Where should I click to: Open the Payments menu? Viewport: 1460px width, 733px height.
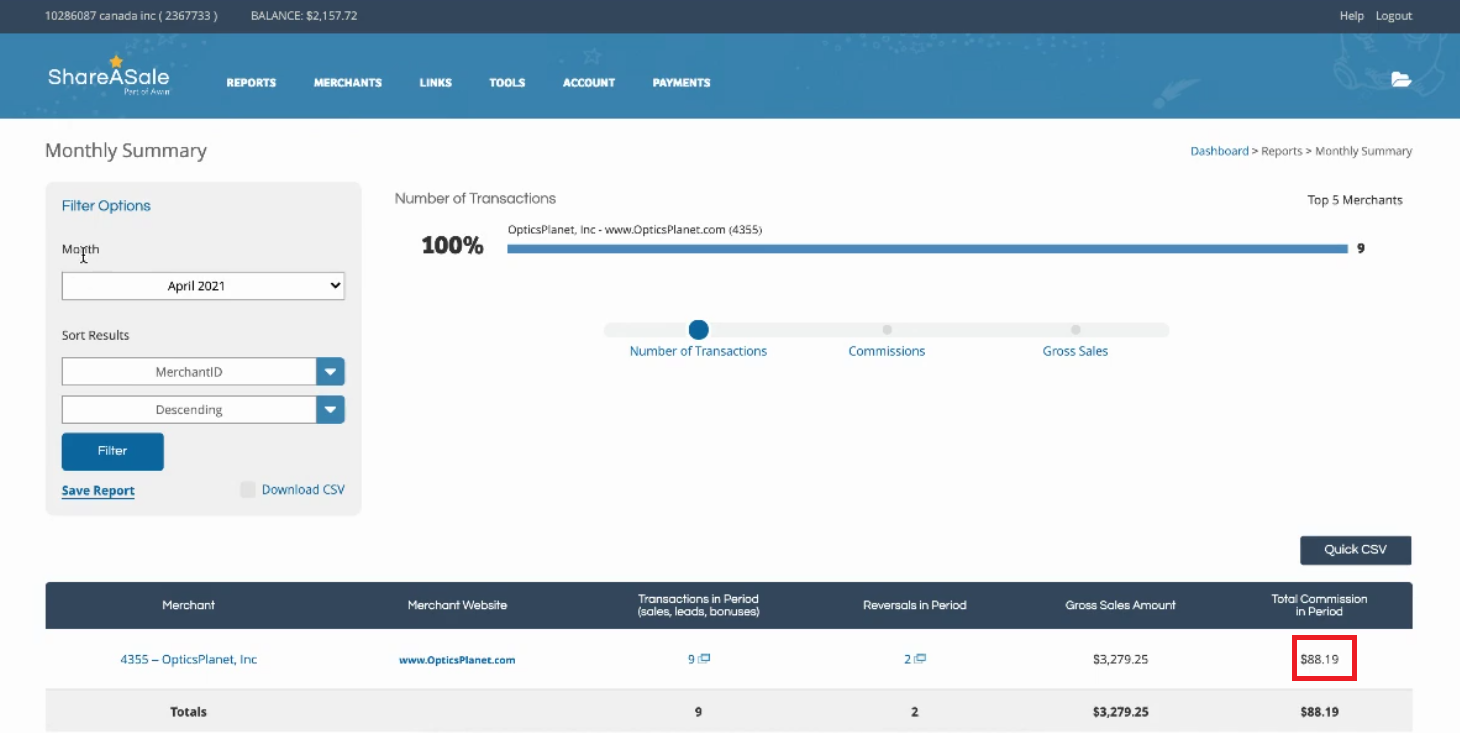point(681,83)
